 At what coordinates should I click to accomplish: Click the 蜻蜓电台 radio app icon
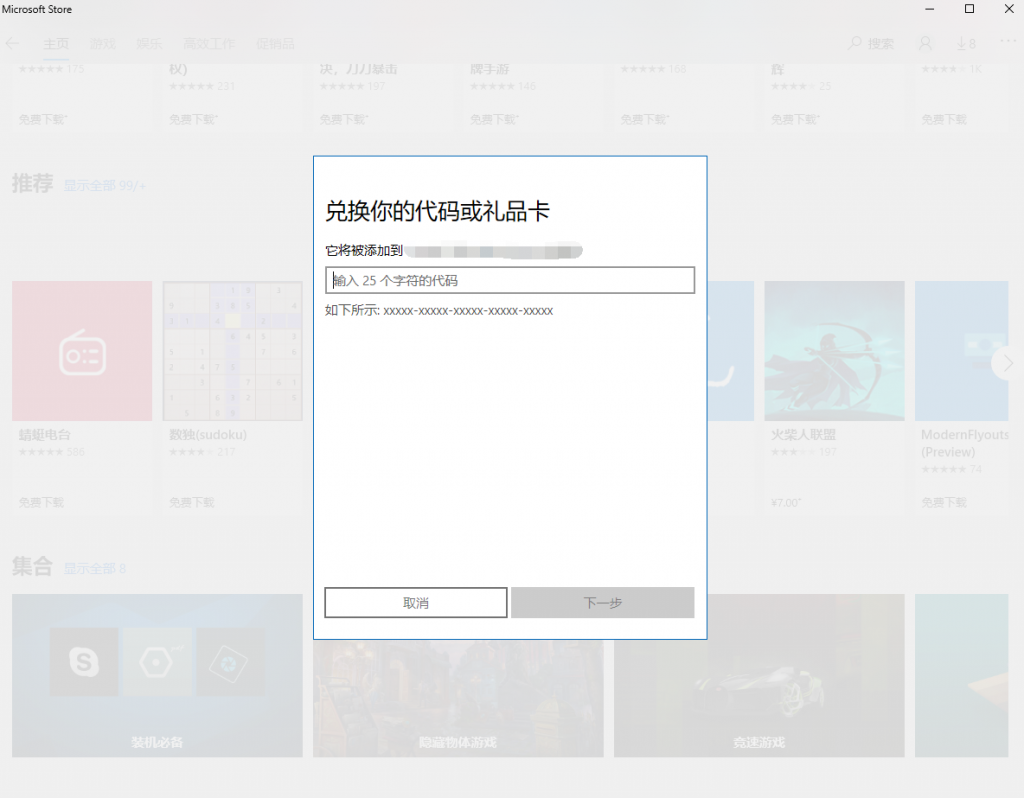82,351
